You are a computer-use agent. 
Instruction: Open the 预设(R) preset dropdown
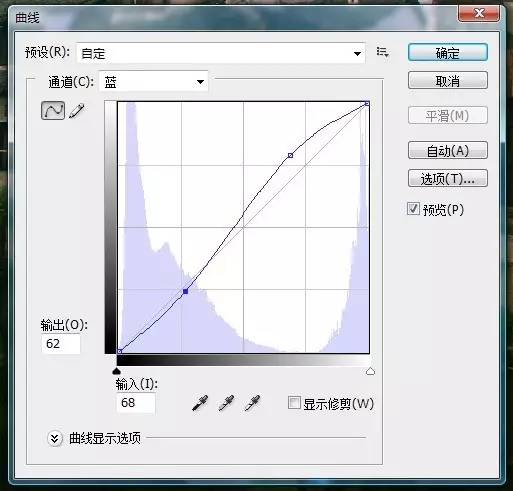coord(221,53)
